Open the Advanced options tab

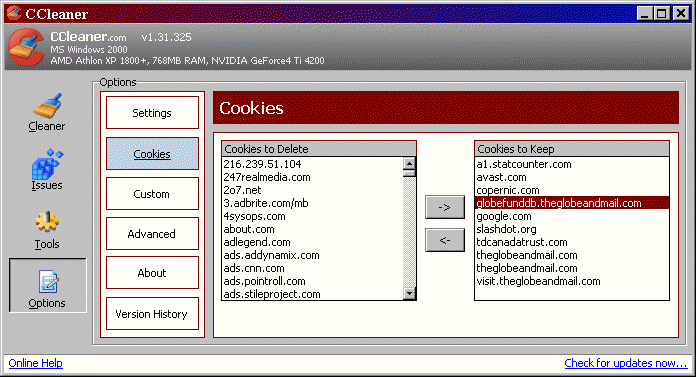(152, 234)
